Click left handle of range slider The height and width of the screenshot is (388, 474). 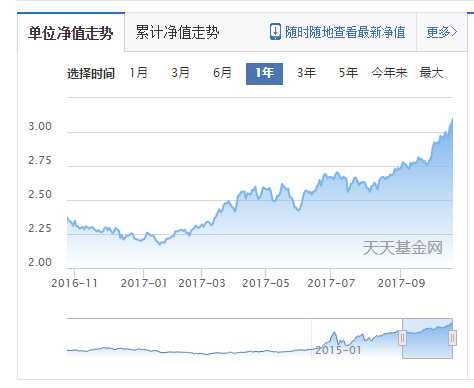(x=403, y=338)
